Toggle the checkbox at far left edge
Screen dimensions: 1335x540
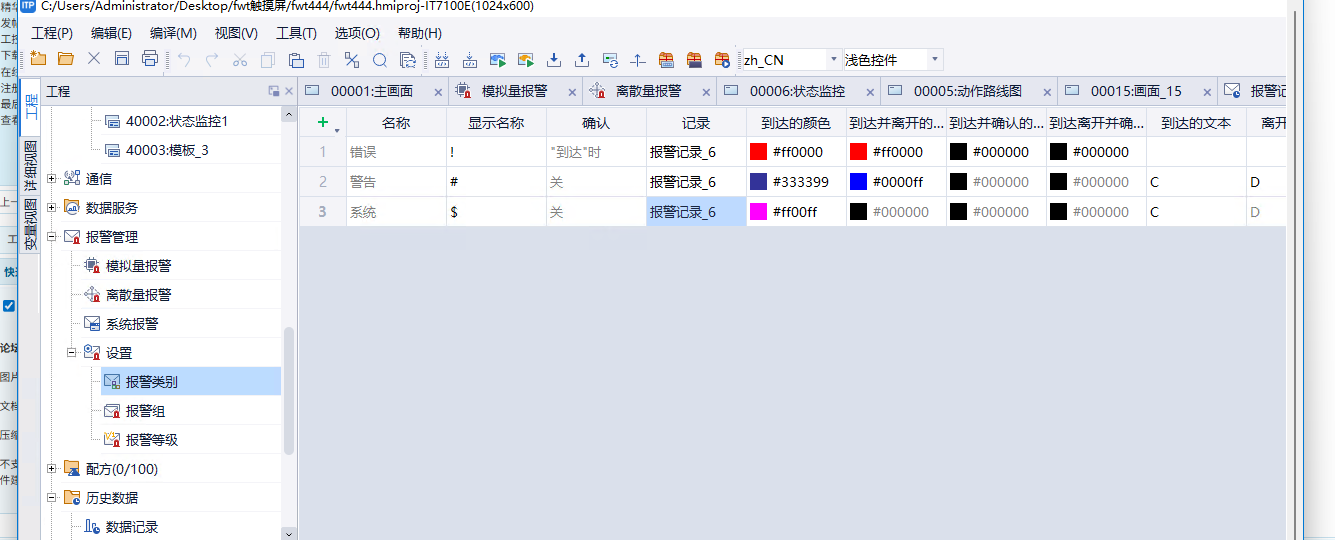[x=9, y=306]
